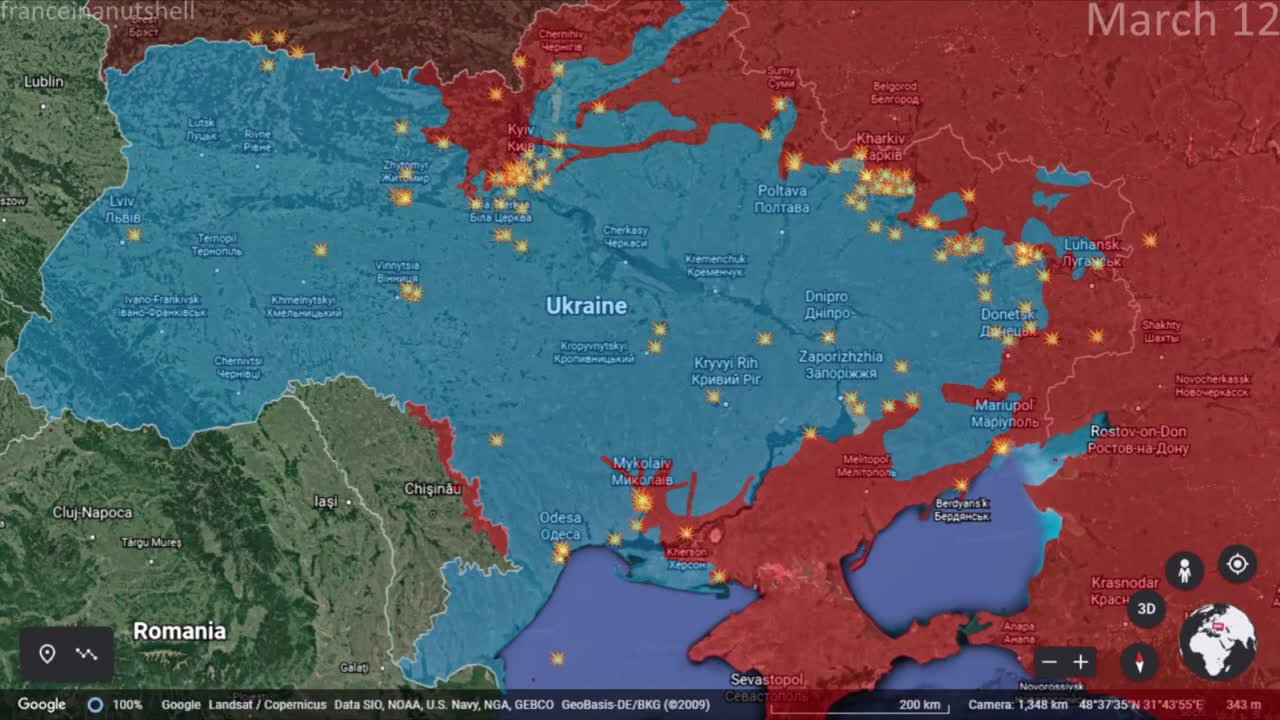Click the Romania country label
This screenshot has height=720, width=1280.
pos(179,631)
